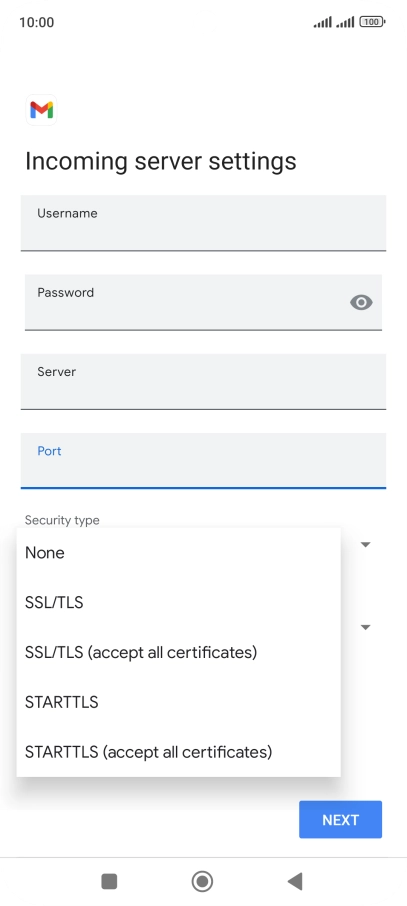Pick the STARTTLS option
This screenshot has height=906, width=407.
point(179,701)
